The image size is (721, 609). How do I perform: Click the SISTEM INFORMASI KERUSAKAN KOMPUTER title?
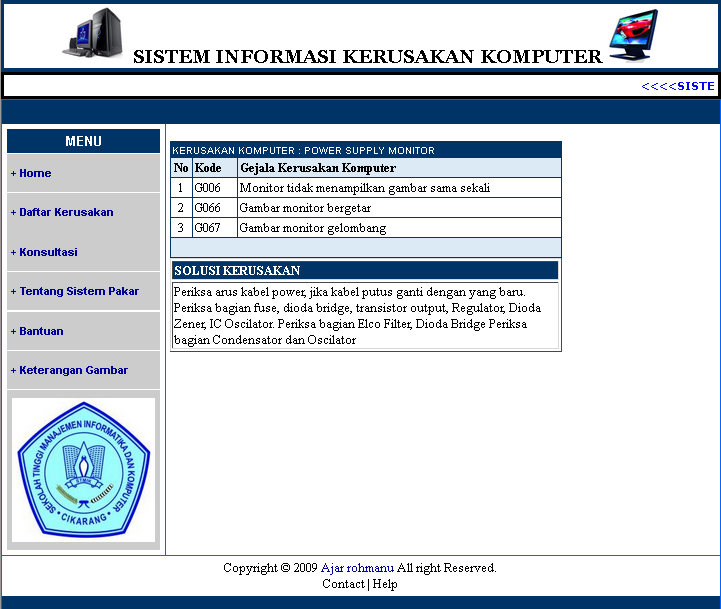pyautogui.click(x=367, y=57)
